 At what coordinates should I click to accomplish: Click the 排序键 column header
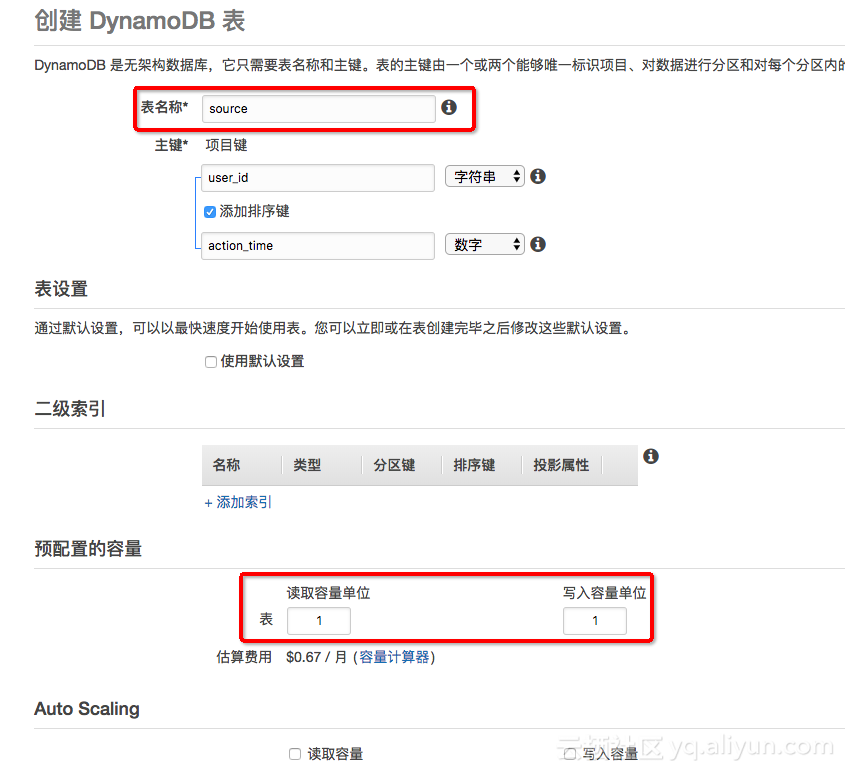coord(472,465)
